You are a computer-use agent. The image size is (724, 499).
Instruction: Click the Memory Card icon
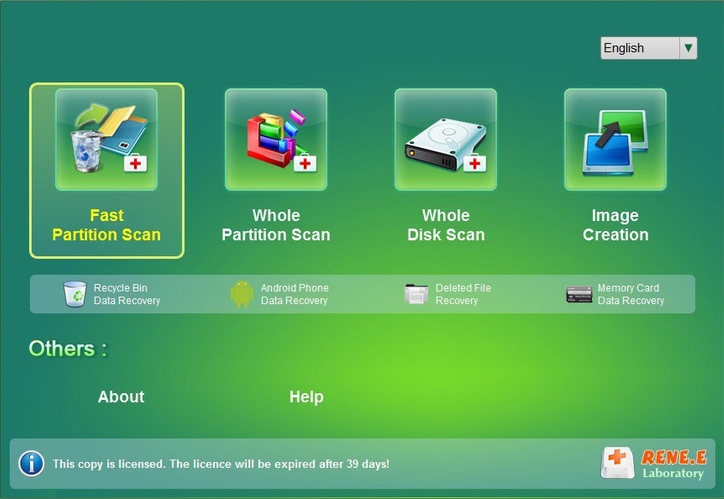[579, 294]
